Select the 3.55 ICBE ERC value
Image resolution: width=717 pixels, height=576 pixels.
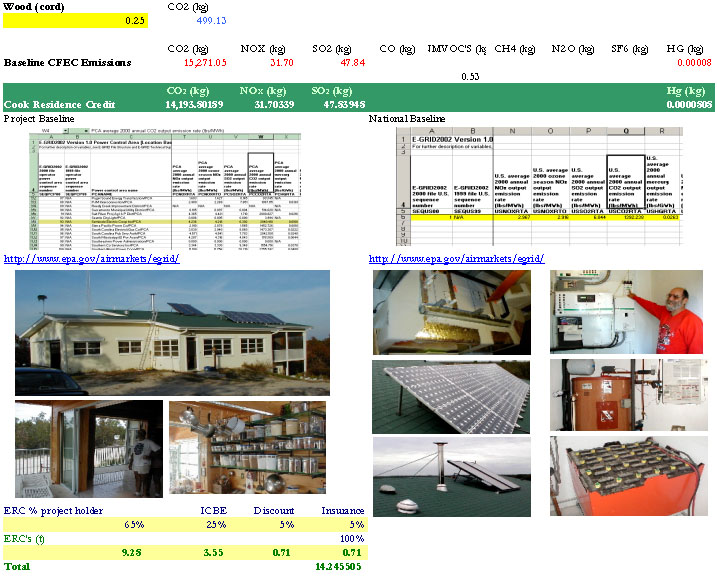pyautogui.click(x=213, y=553)
